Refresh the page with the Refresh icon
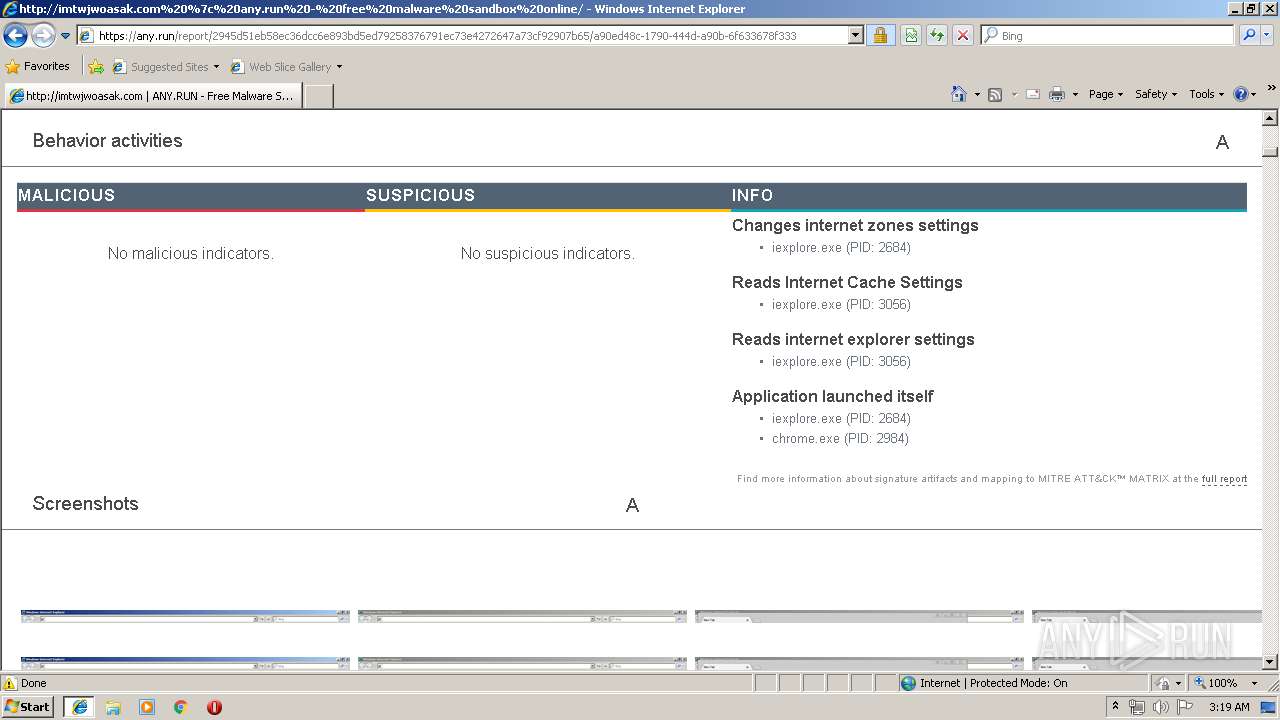Screen dimensions: 1280x720 937,36
